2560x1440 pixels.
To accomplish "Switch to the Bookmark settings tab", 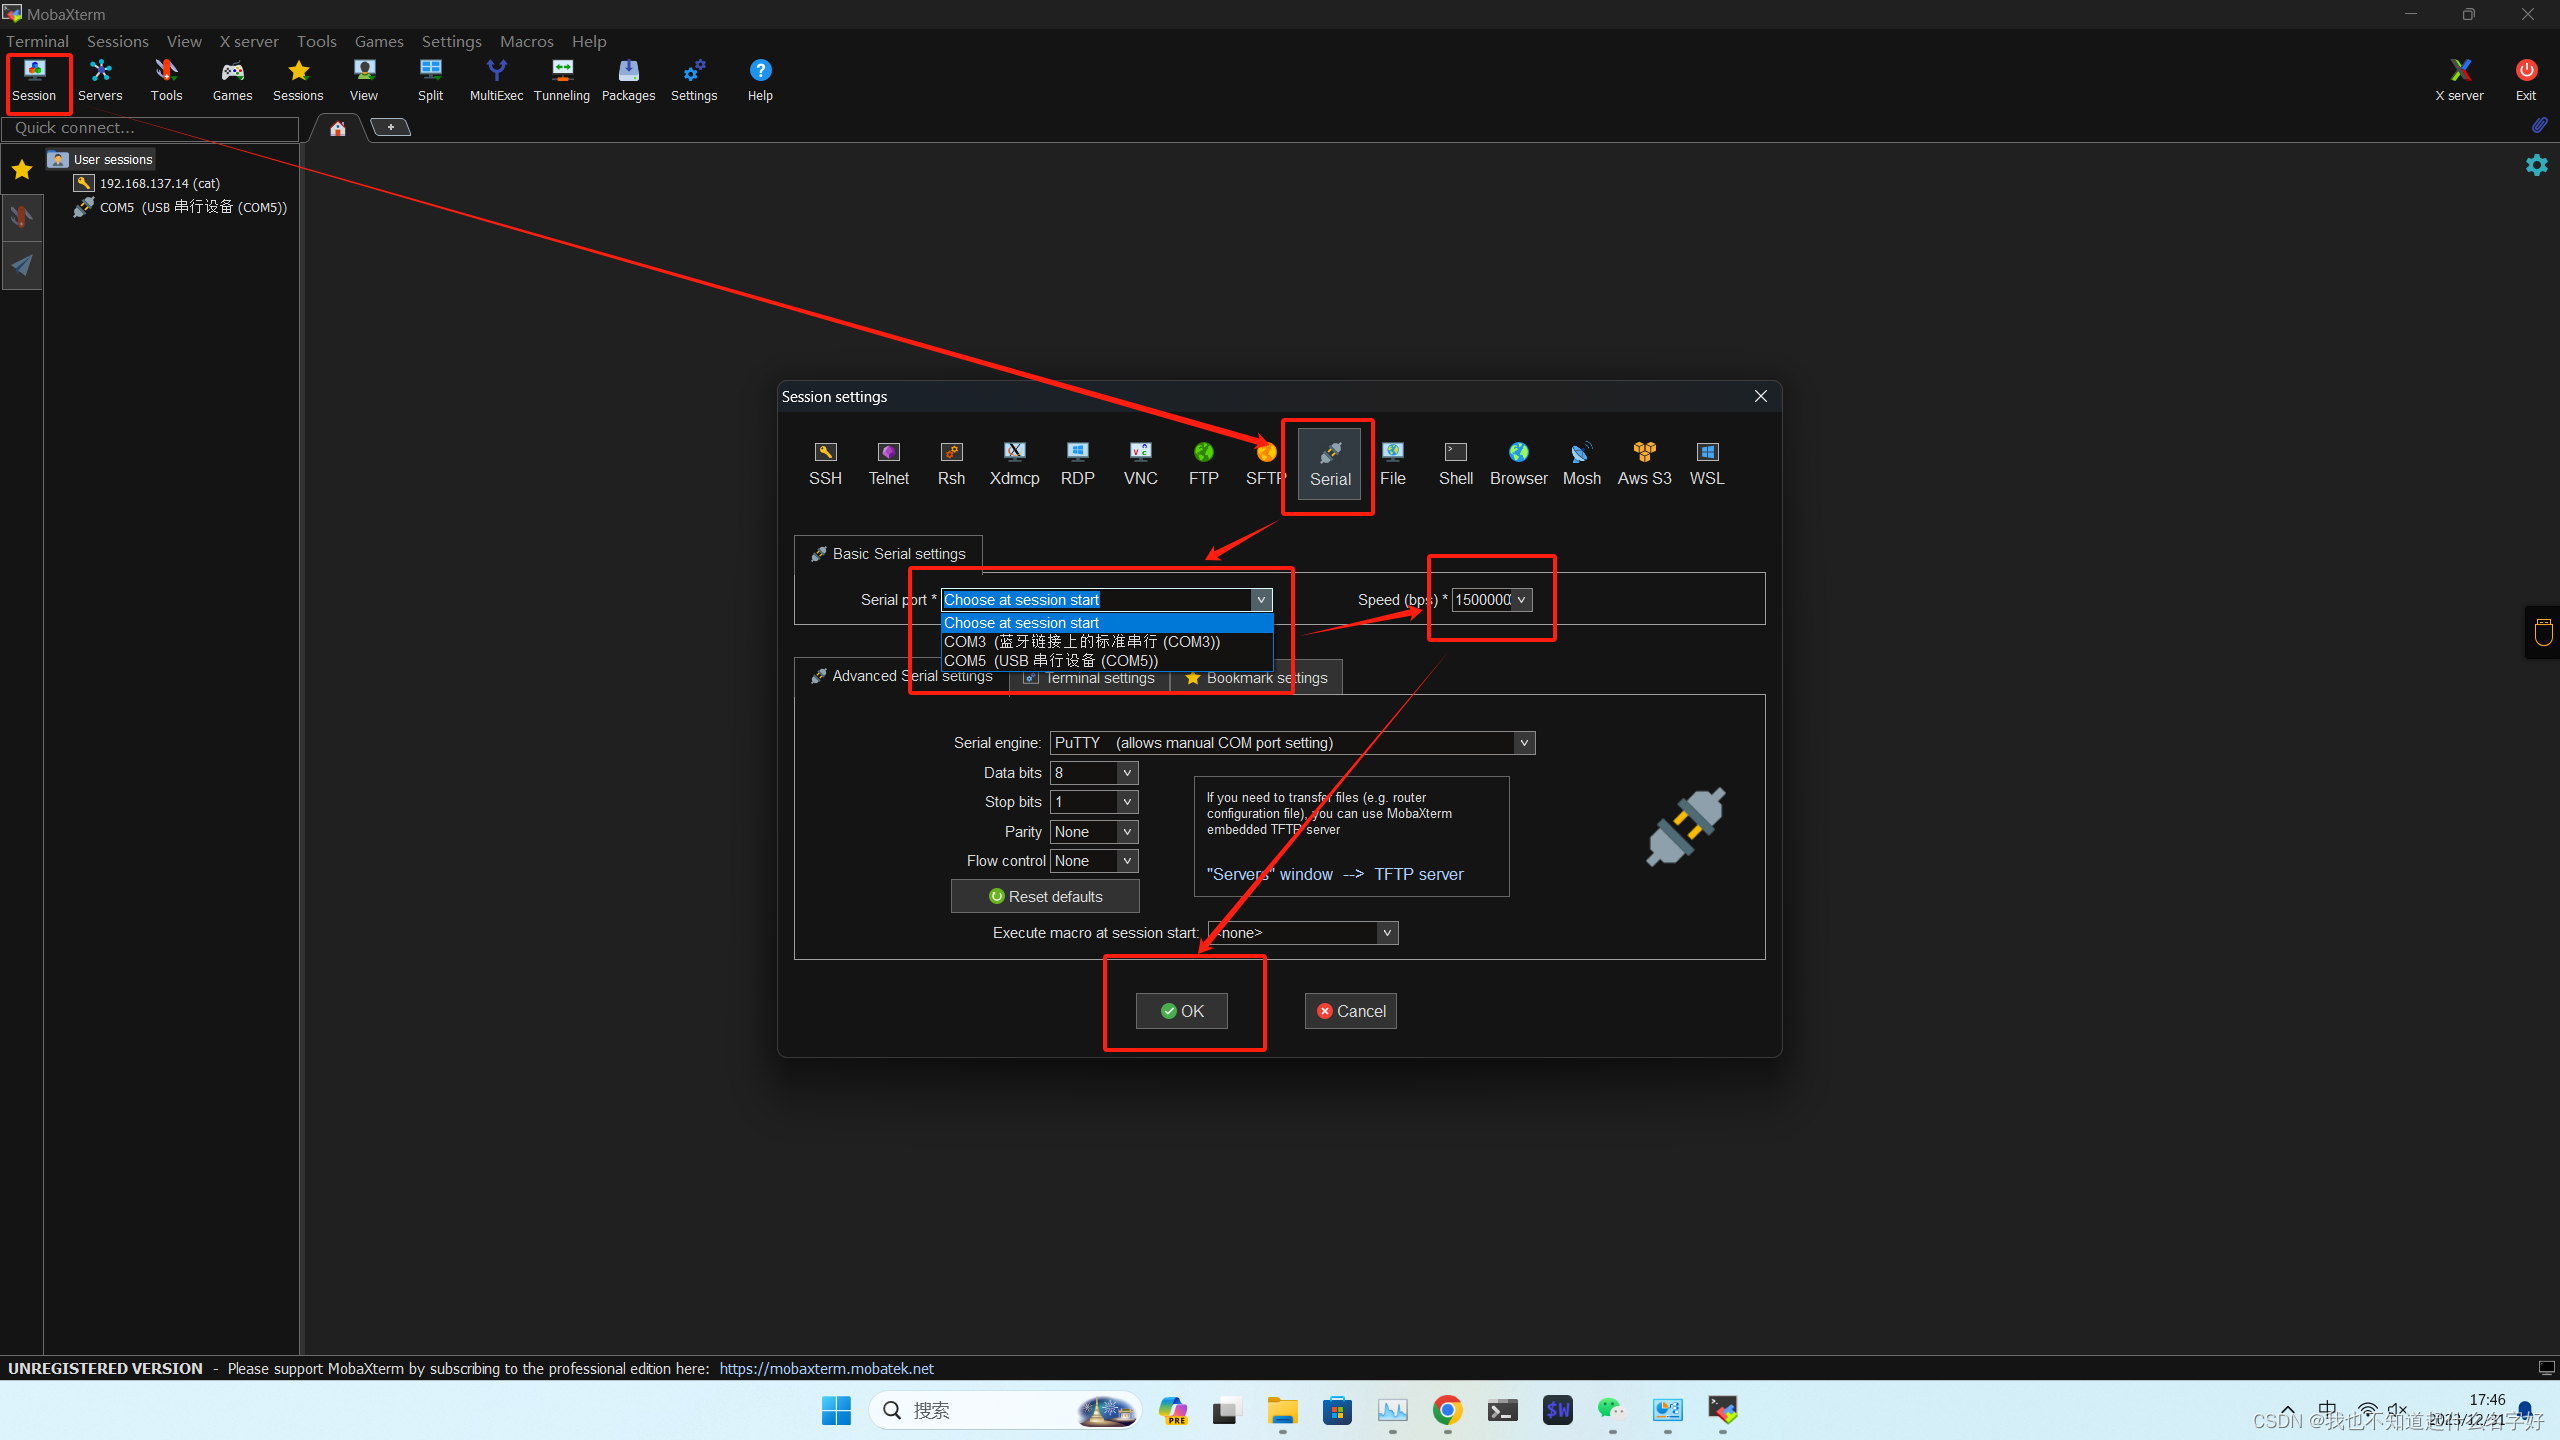I will pyautogui.click(x=1266, y=678).
